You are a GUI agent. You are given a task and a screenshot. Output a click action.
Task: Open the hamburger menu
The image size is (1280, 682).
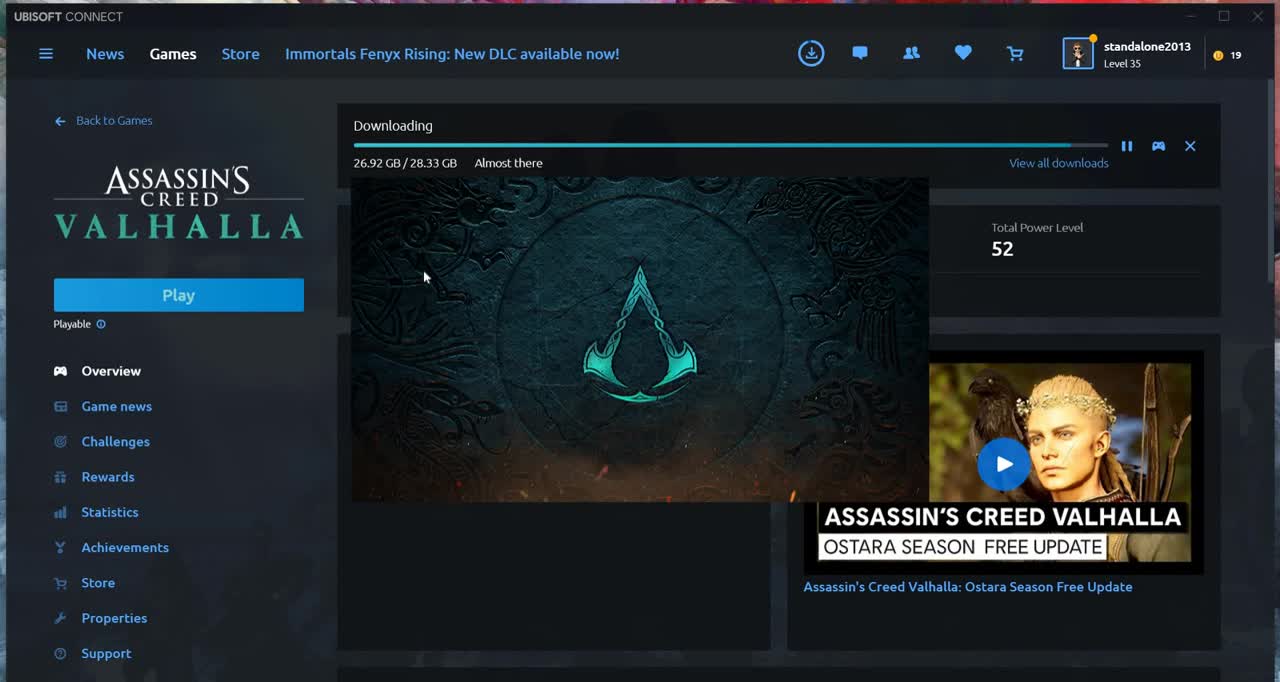click(46, 54)
